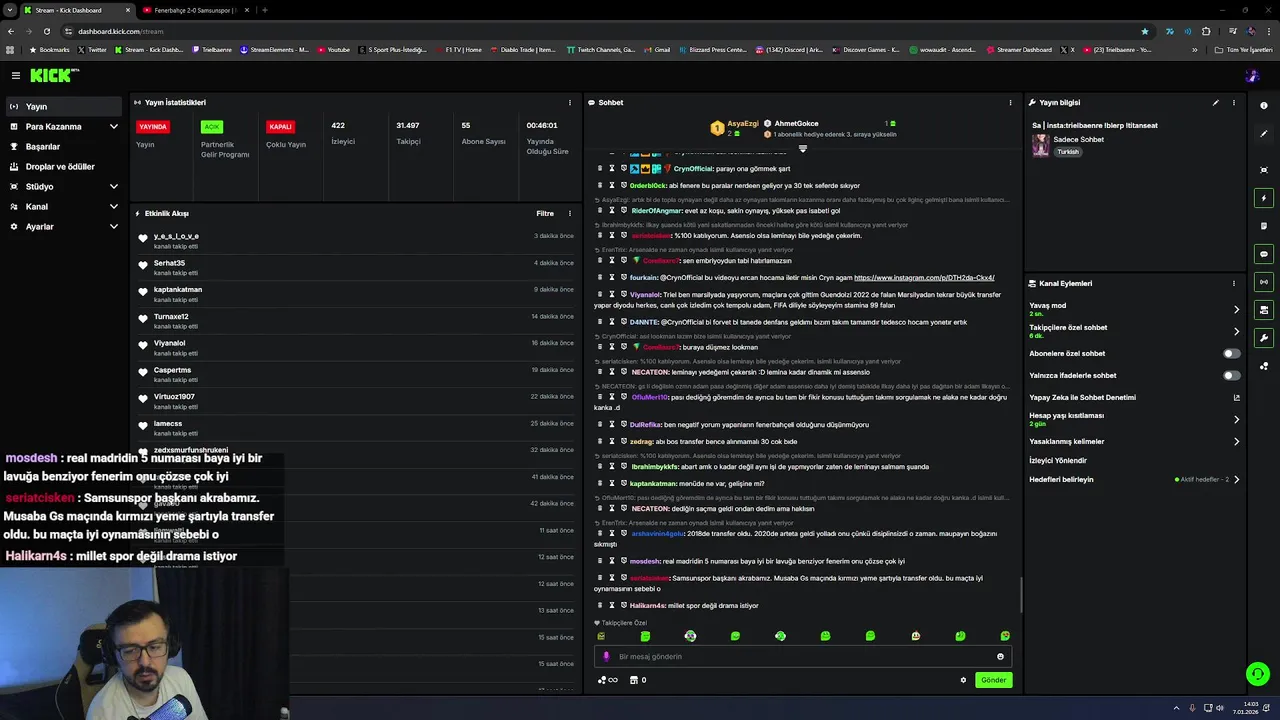Click the wrench icon in right sidebar
The height and width of the screenshot is (720, 1280).
[1264, 338]
